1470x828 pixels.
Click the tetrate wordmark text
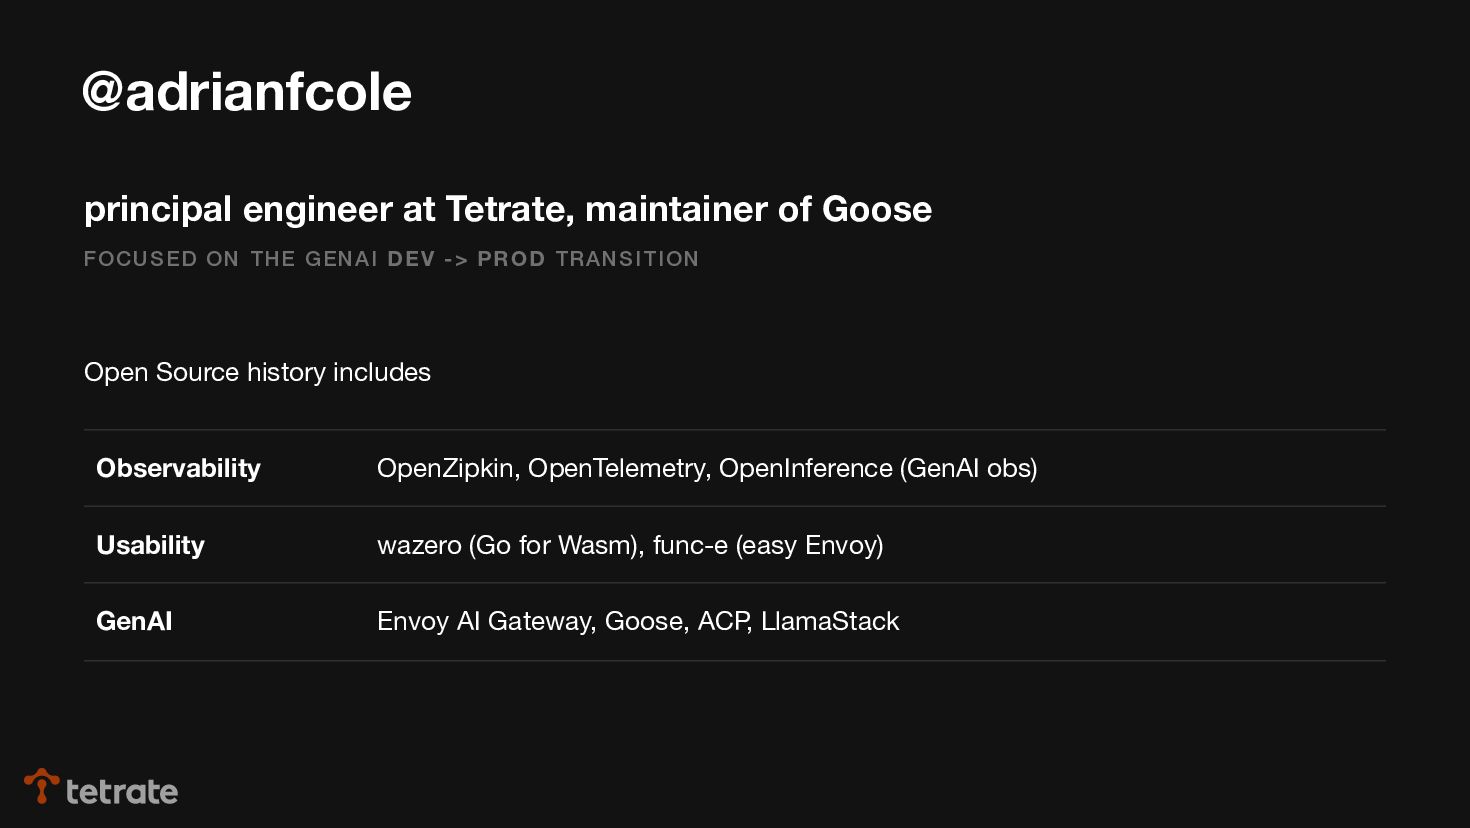122,792
